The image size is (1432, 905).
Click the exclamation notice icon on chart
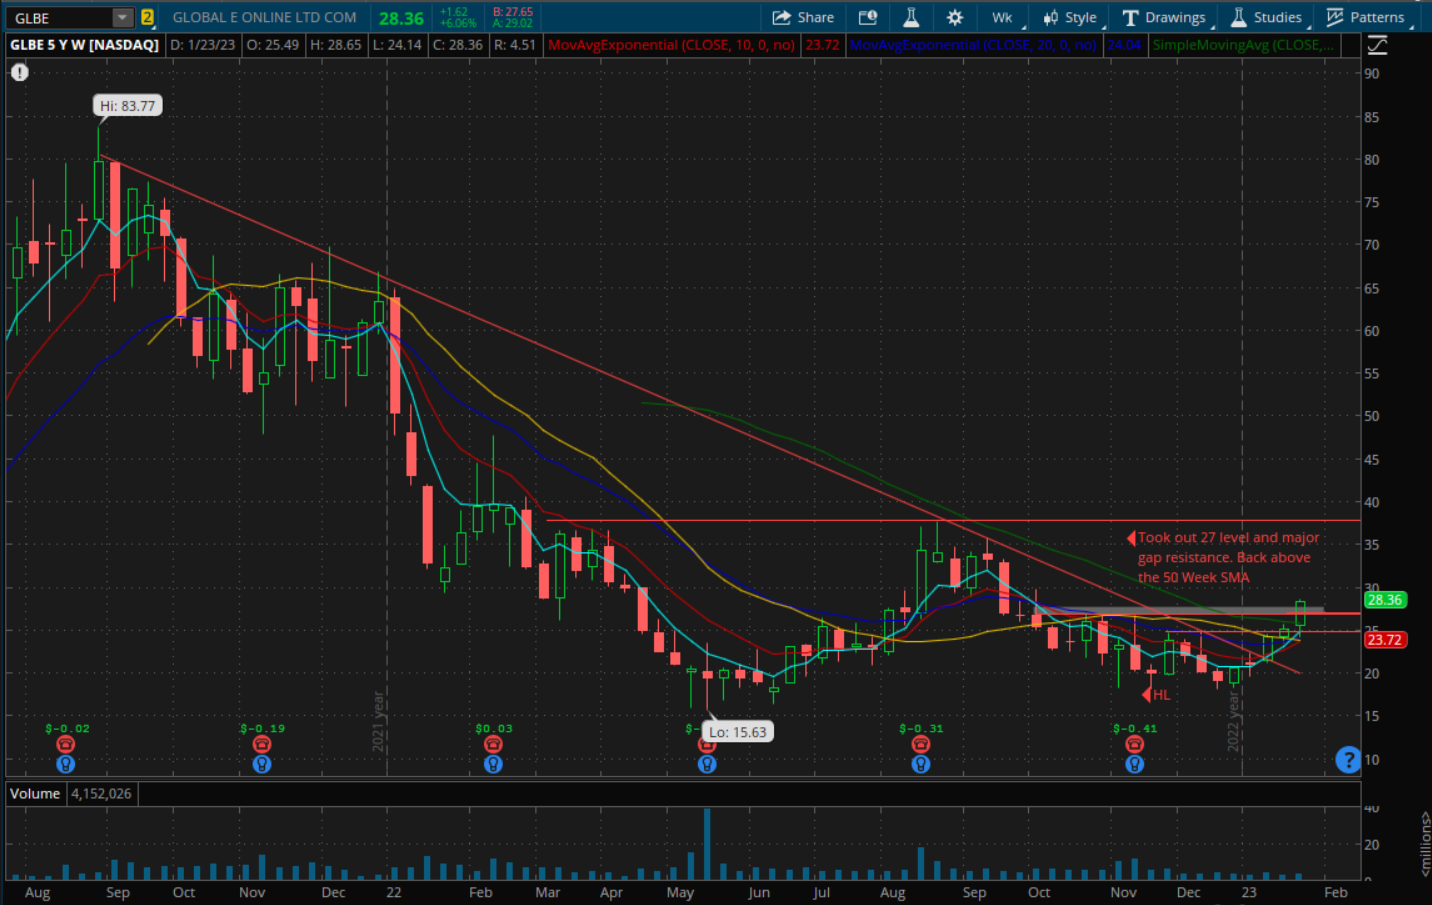20,72
